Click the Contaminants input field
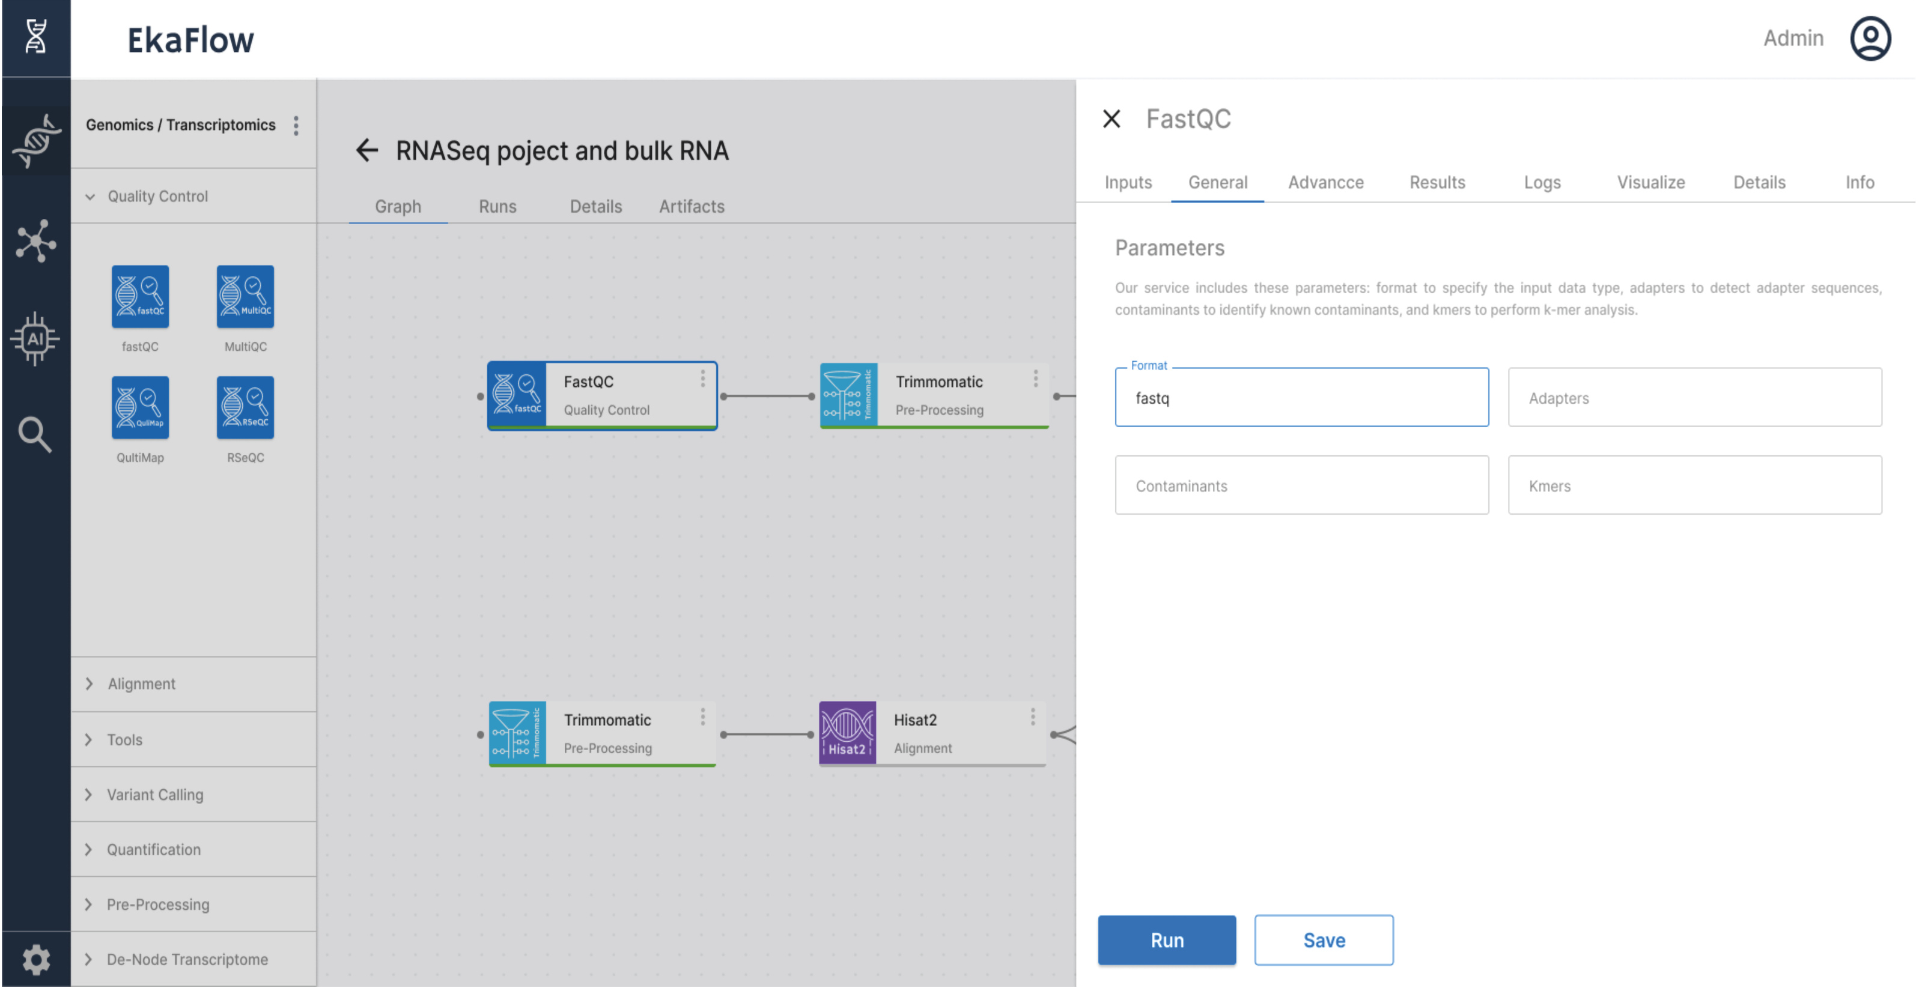1920x987 pixels. point(1301,485)
